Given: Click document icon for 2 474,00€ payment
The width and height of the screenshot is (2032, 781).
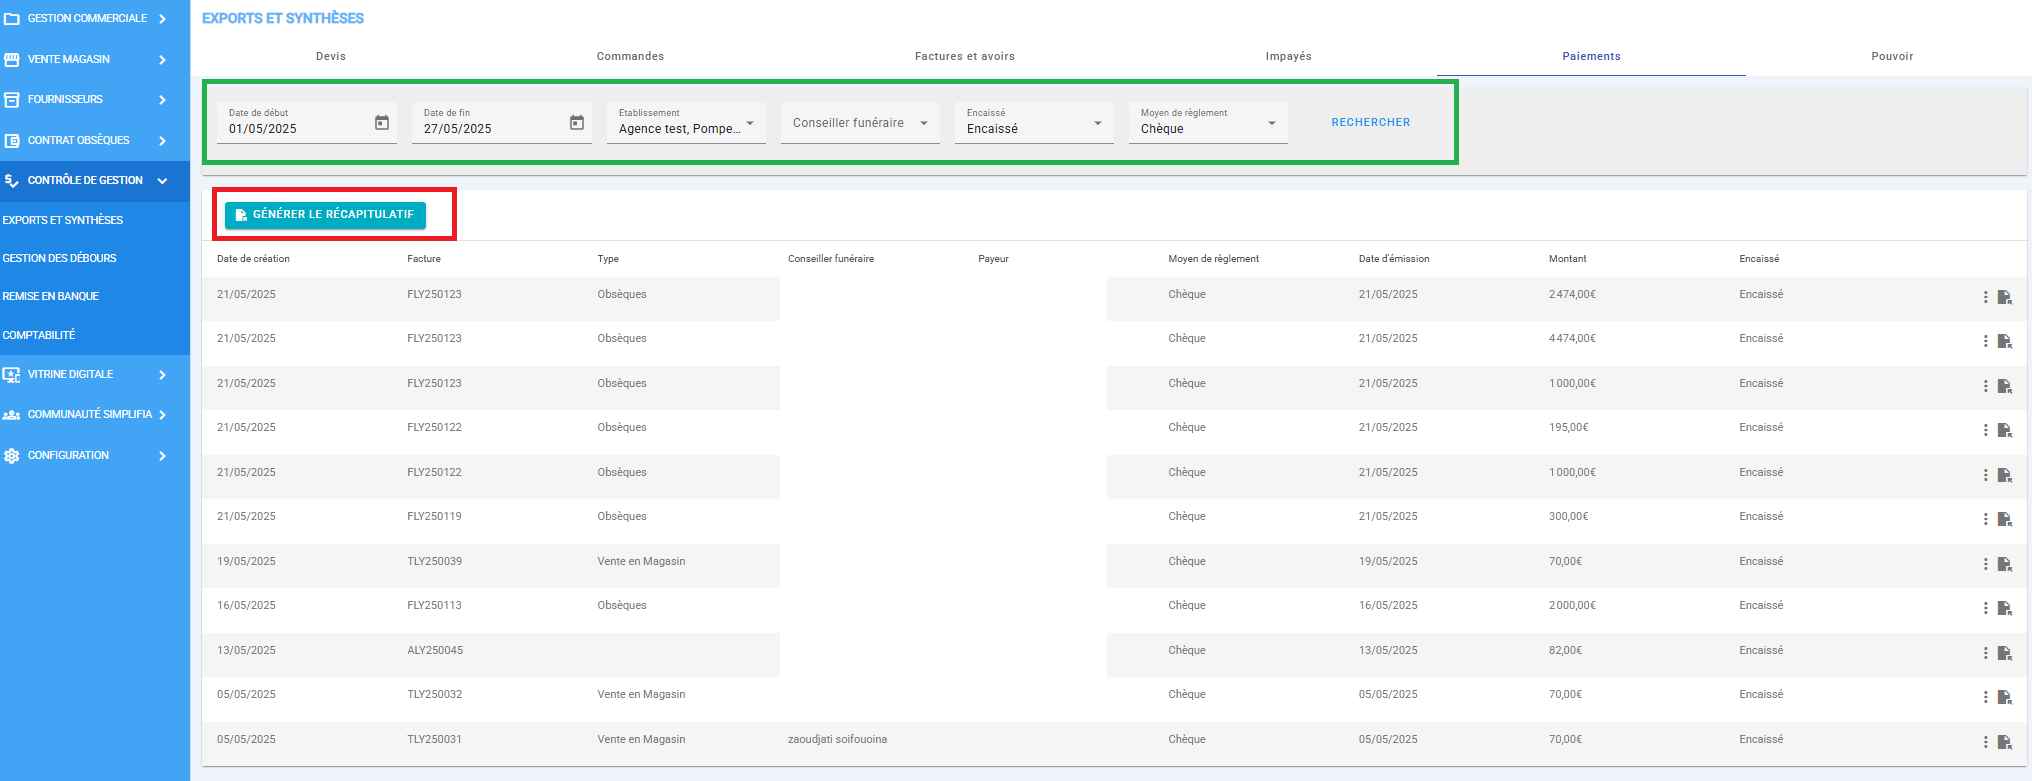Looking at the screenshot, I should 2005,297.
